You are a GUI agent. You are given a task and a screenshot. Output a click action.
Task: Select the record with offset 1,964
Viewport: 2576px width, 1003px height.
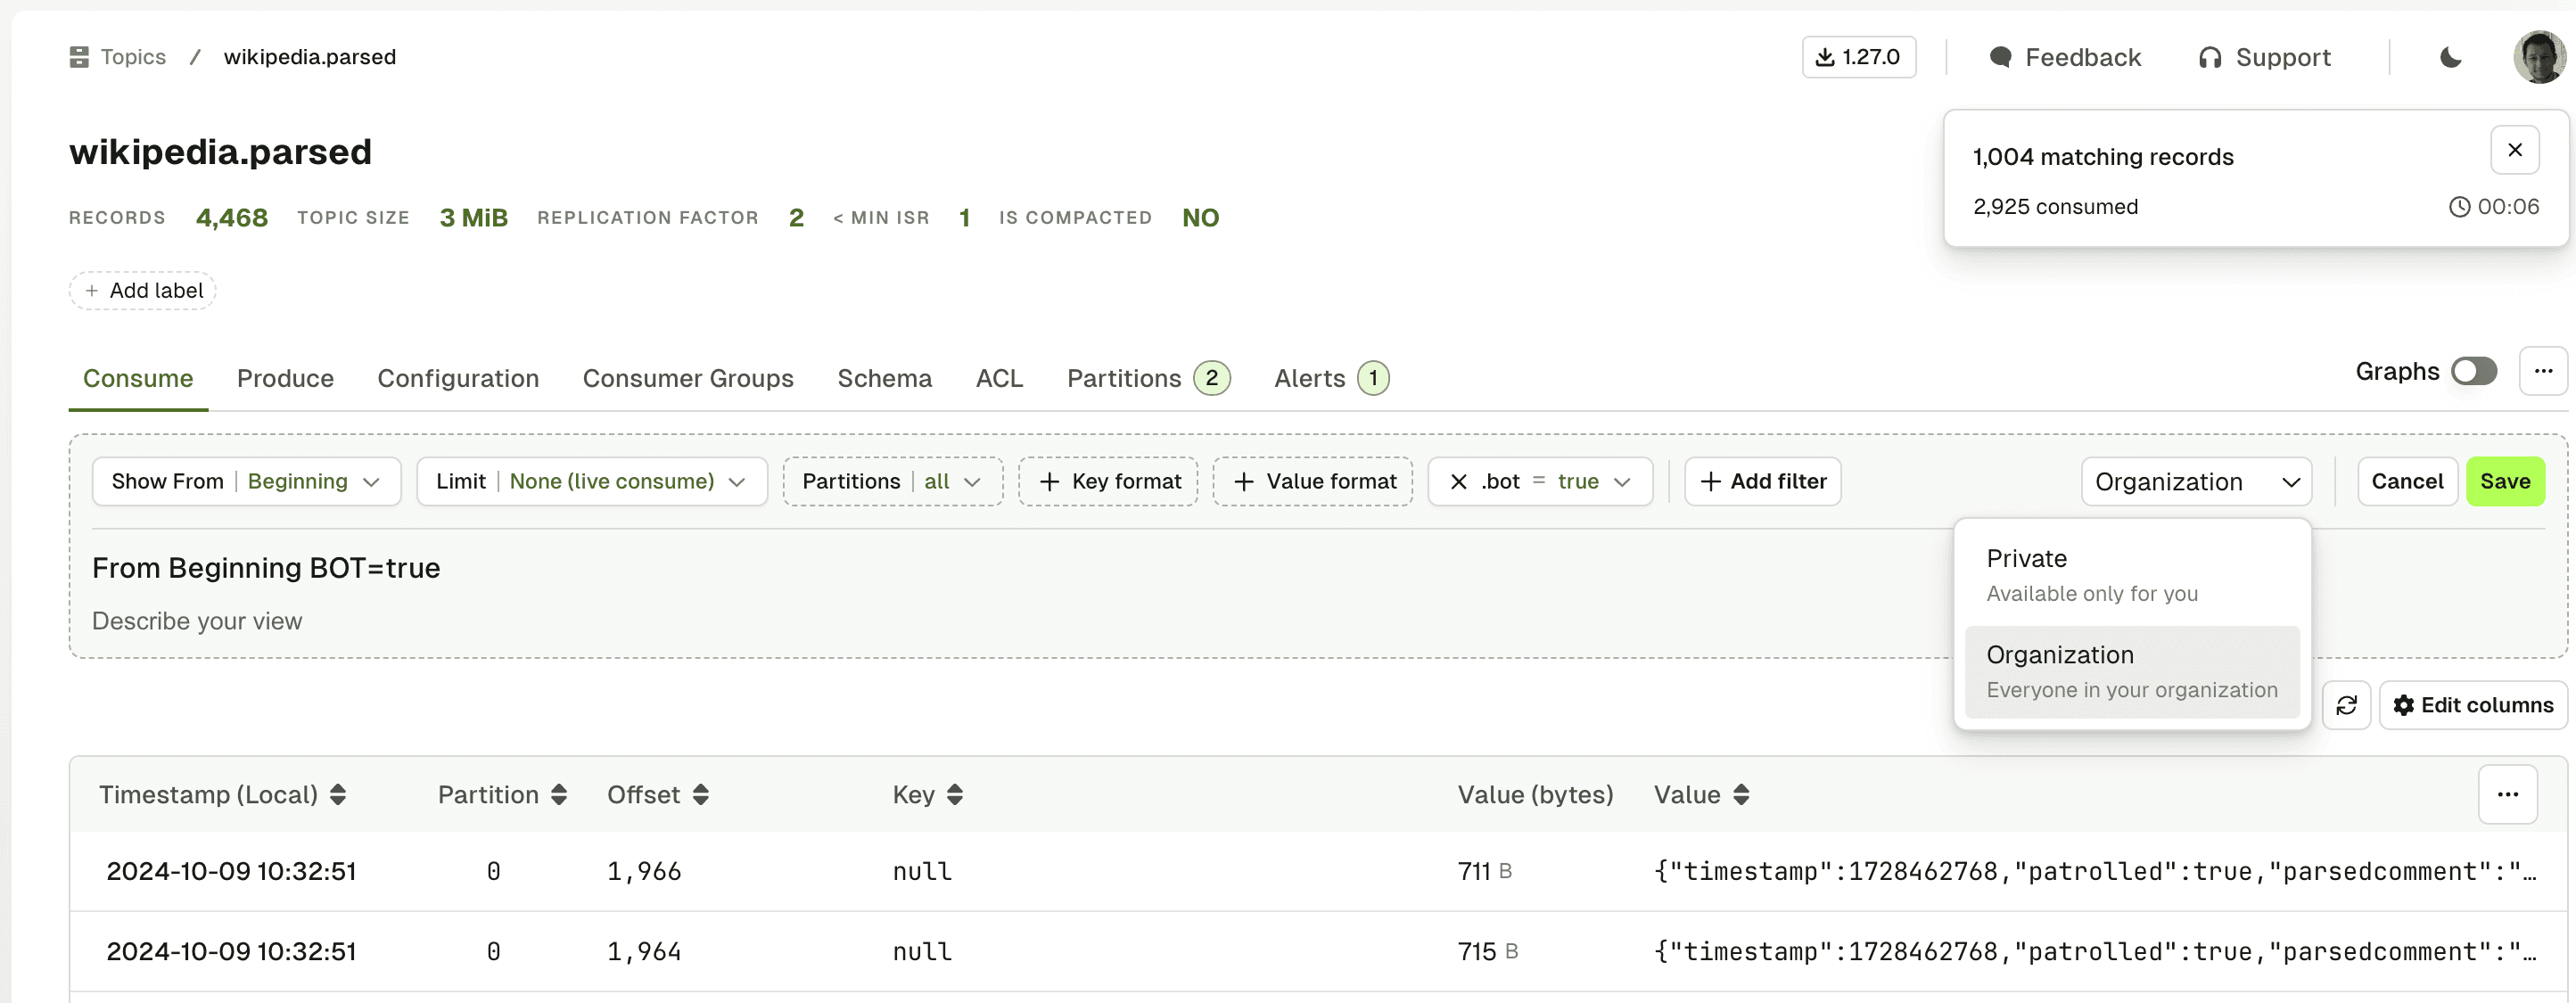tap(1317, 951)
